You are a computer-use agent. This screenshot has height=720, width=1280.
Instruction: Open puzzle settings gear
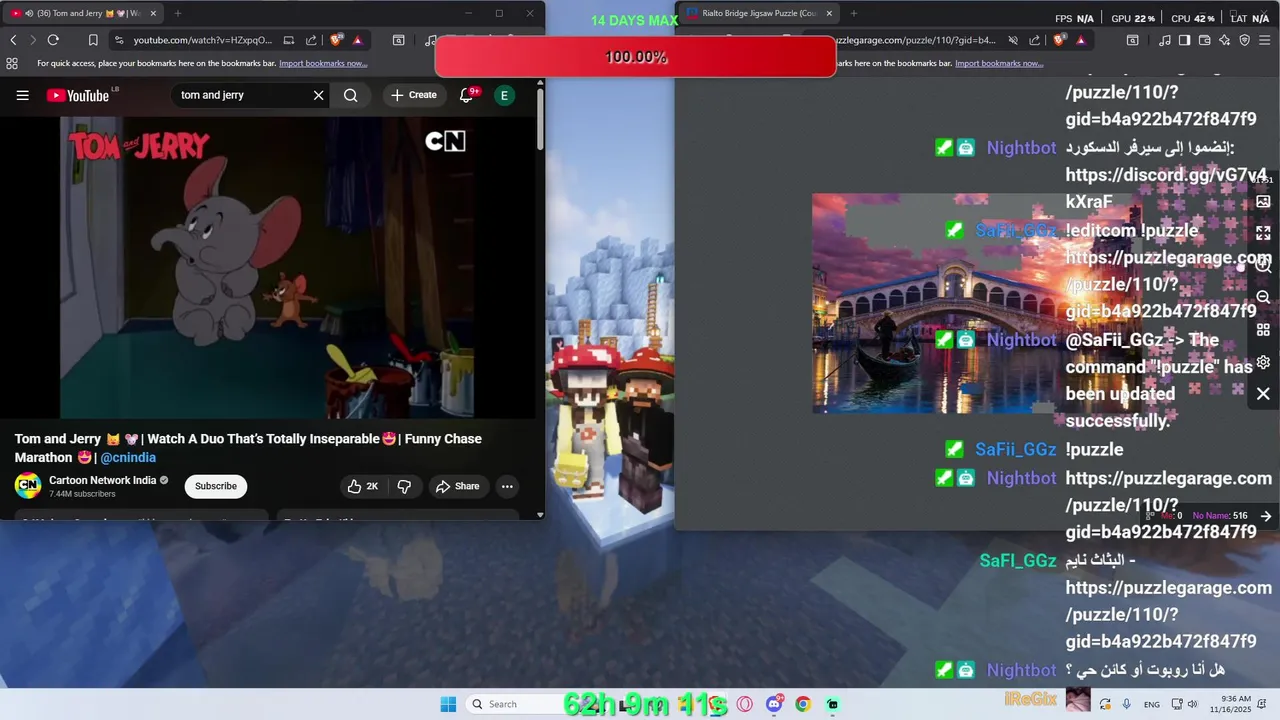pos(1263,362)
